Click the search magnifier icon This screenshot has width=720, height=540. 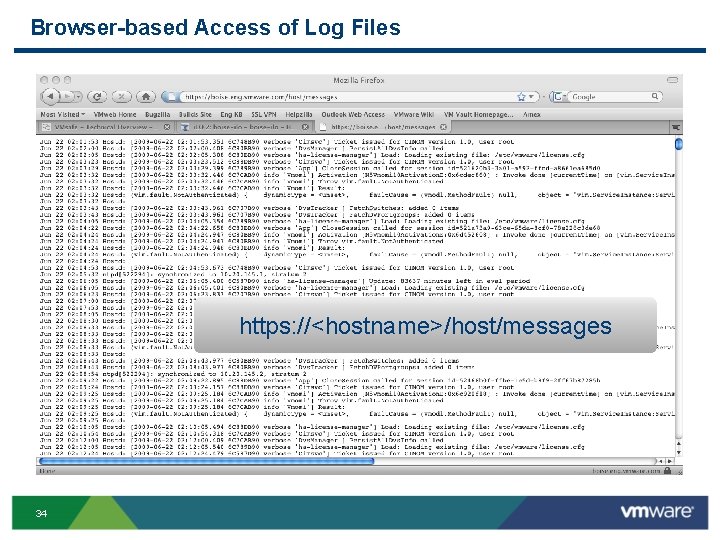pyautogui.click(x=655, y=96)
